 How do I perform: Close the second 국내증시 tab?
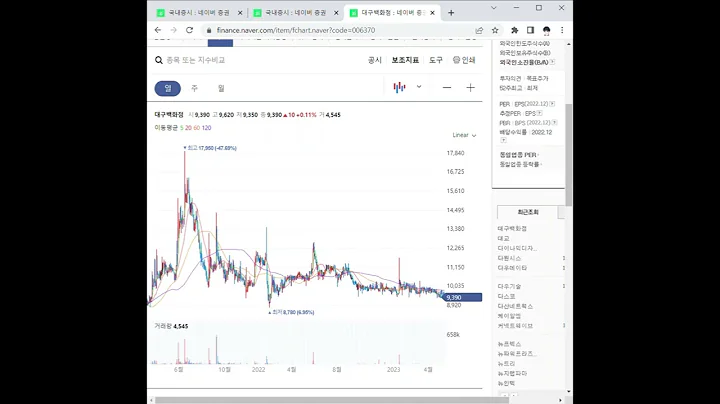[336, 13]
